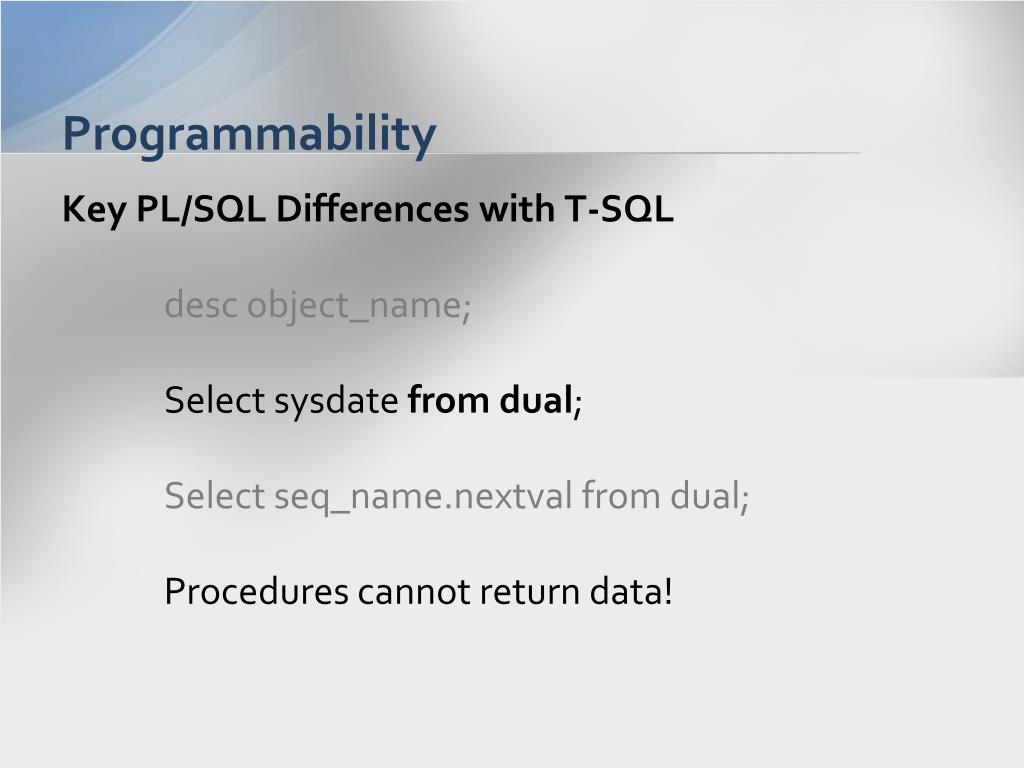Screen dimensions: 1024x768
Task: Click the word PL/SQL in the heading
Action: [200, 210]
